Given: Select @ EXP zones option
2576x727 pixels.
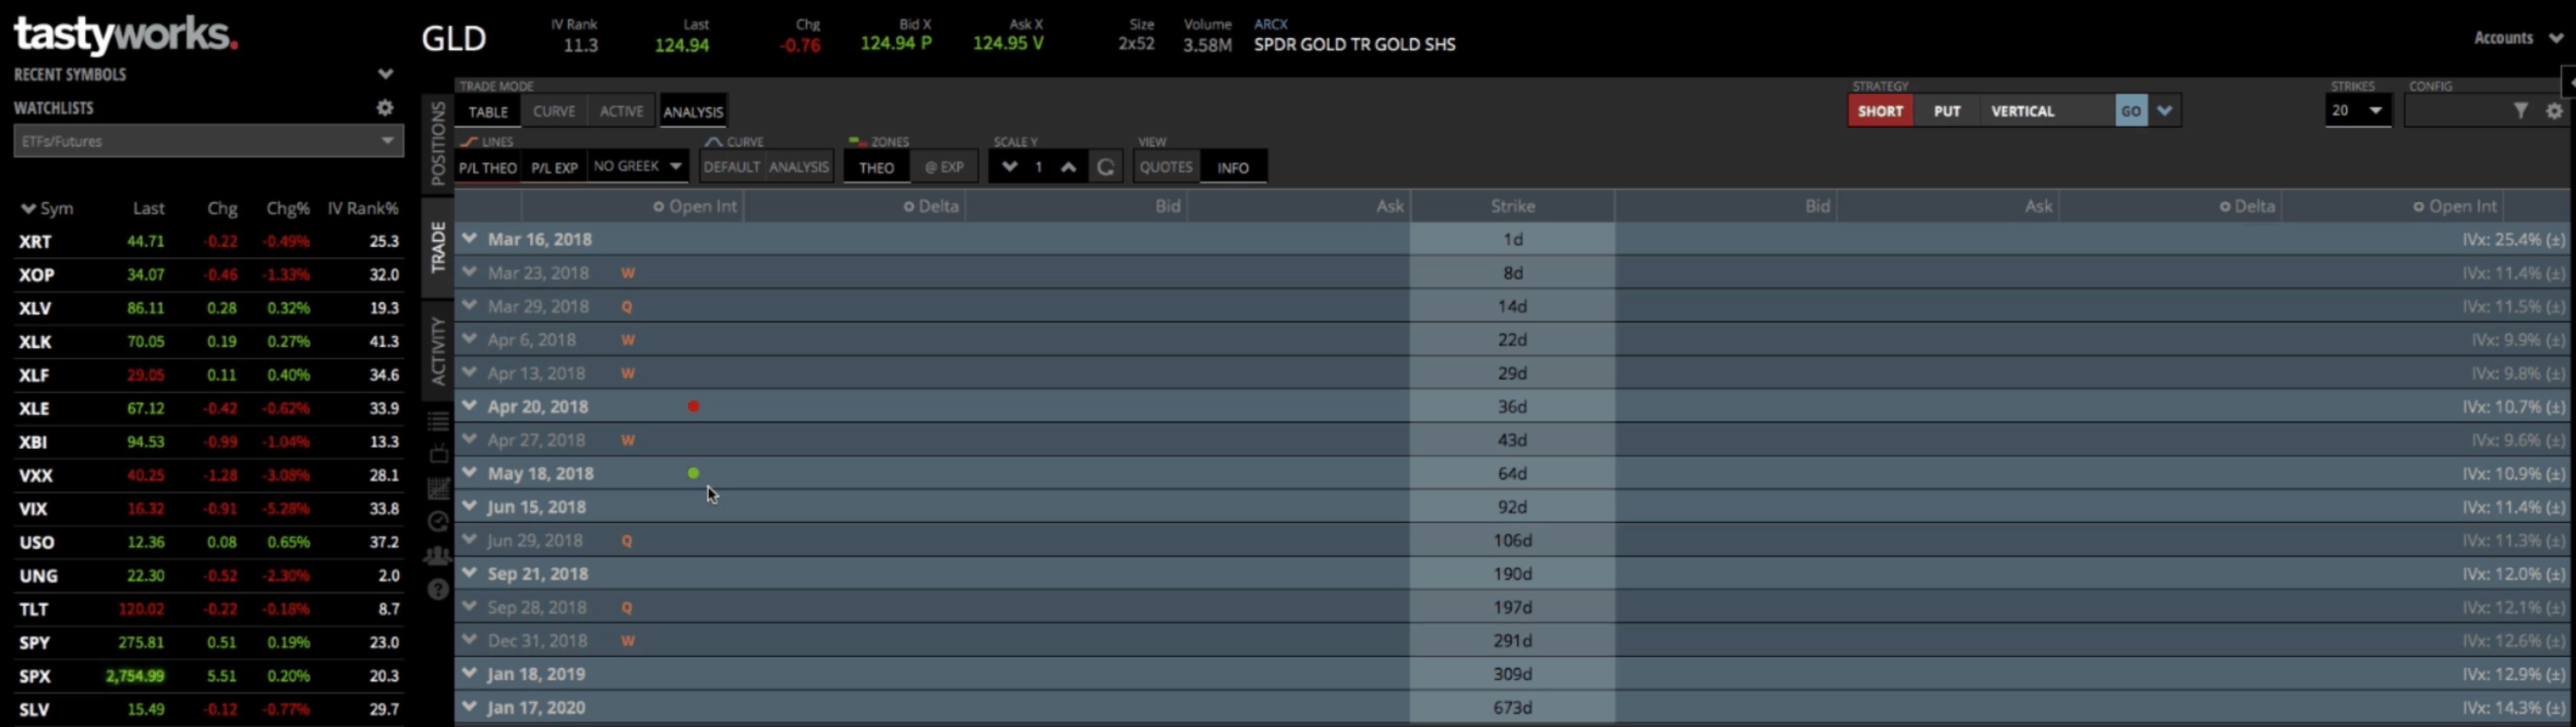Looking at the screenshot, I should tap(944, 167).
